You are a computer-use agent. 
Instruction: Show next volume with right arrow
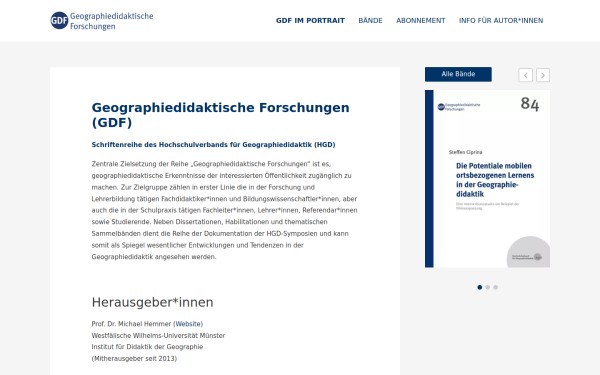[x=543, y=75]
